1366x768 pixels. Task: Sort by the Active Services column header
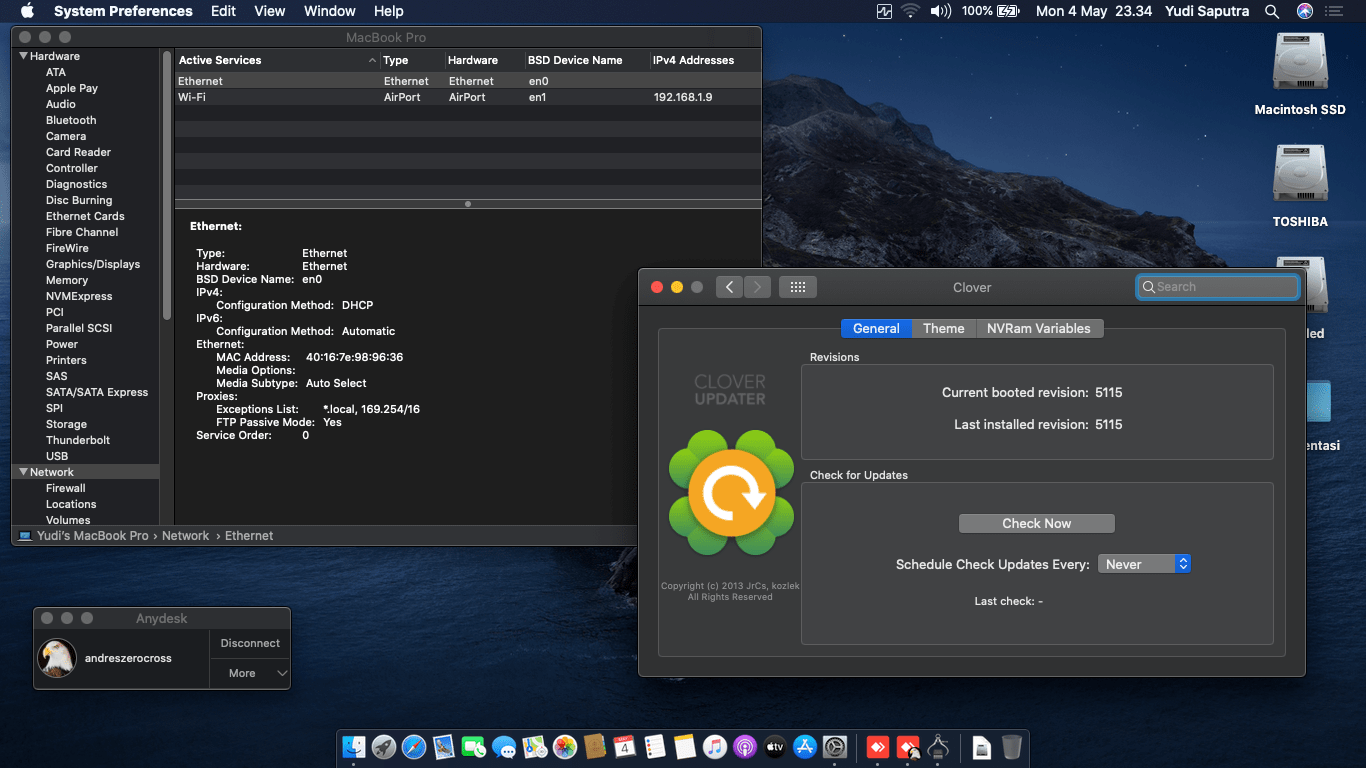[277, 60]
